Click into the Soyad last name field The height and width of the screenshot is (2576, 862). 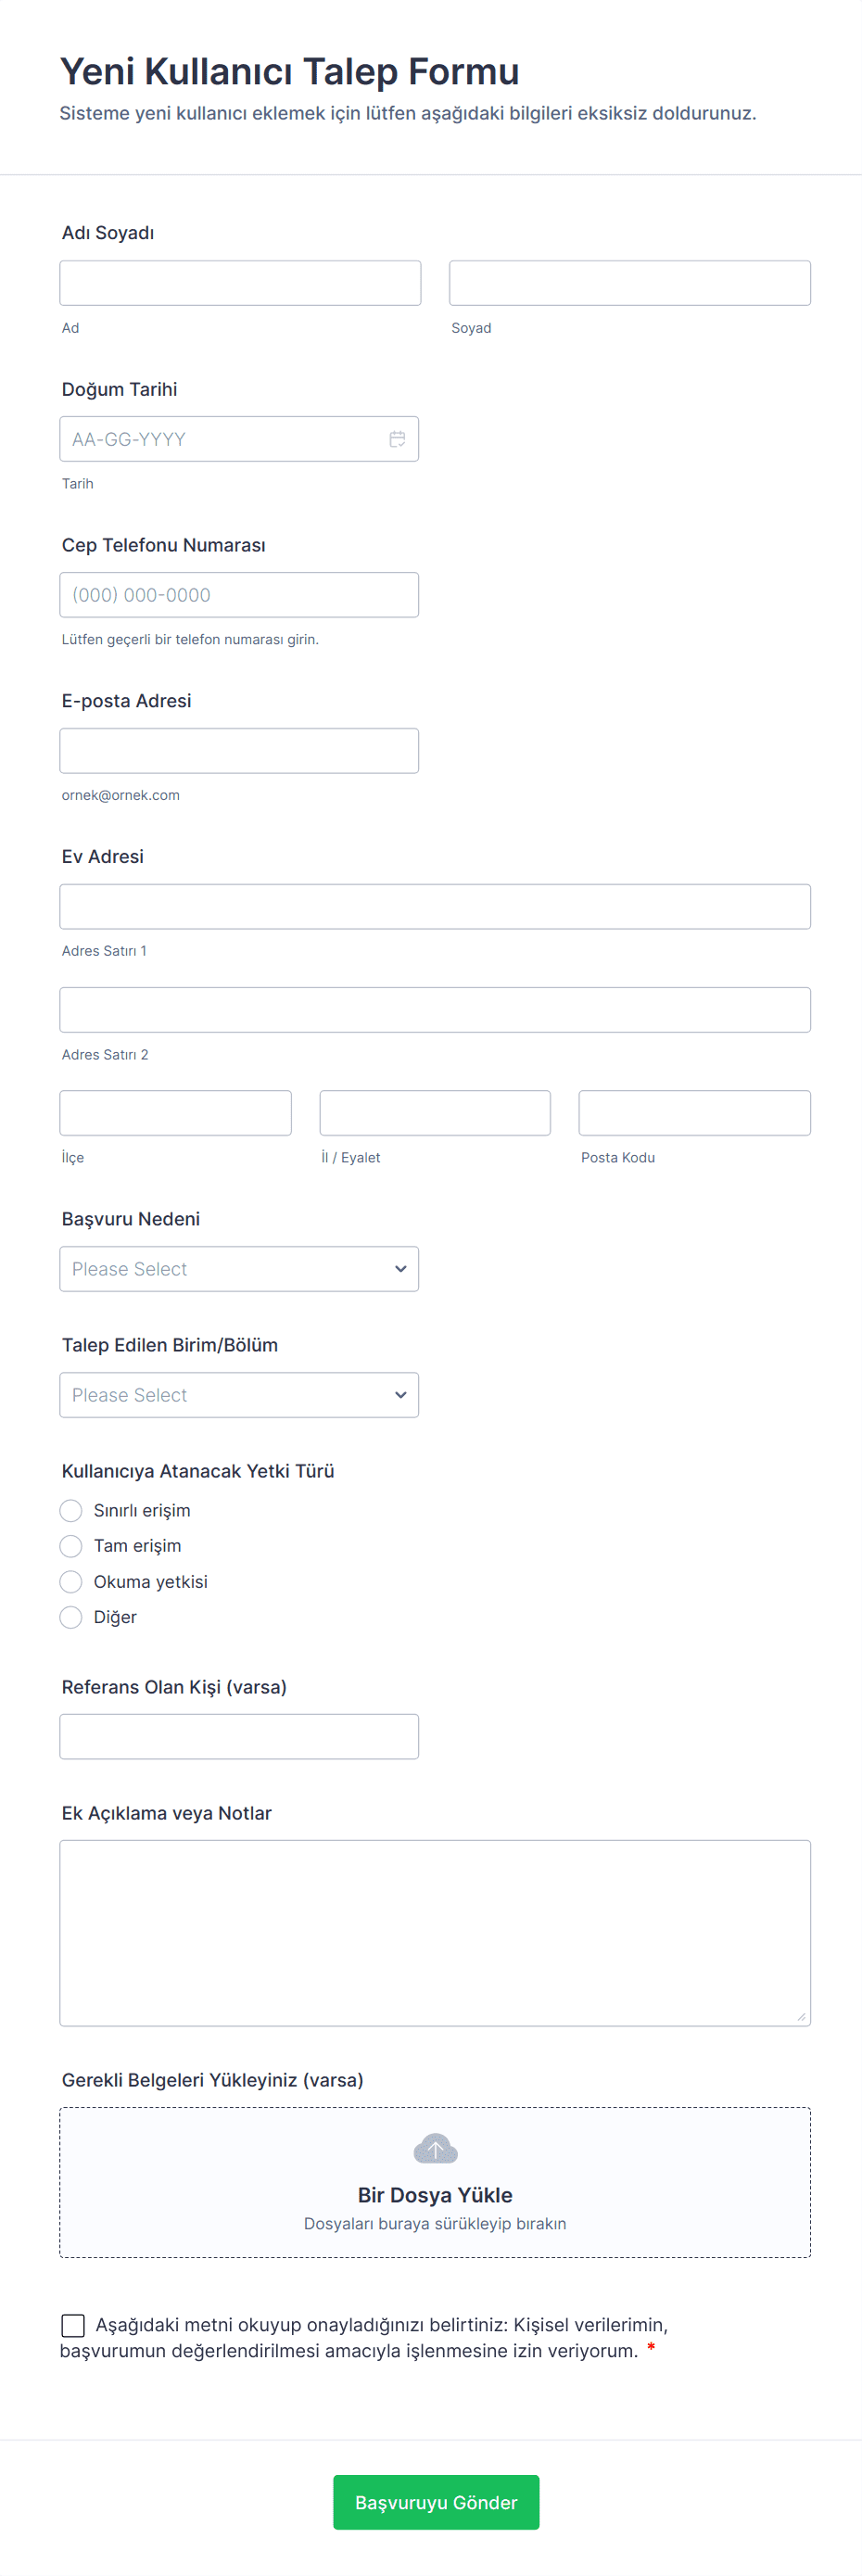coord(629,283)
